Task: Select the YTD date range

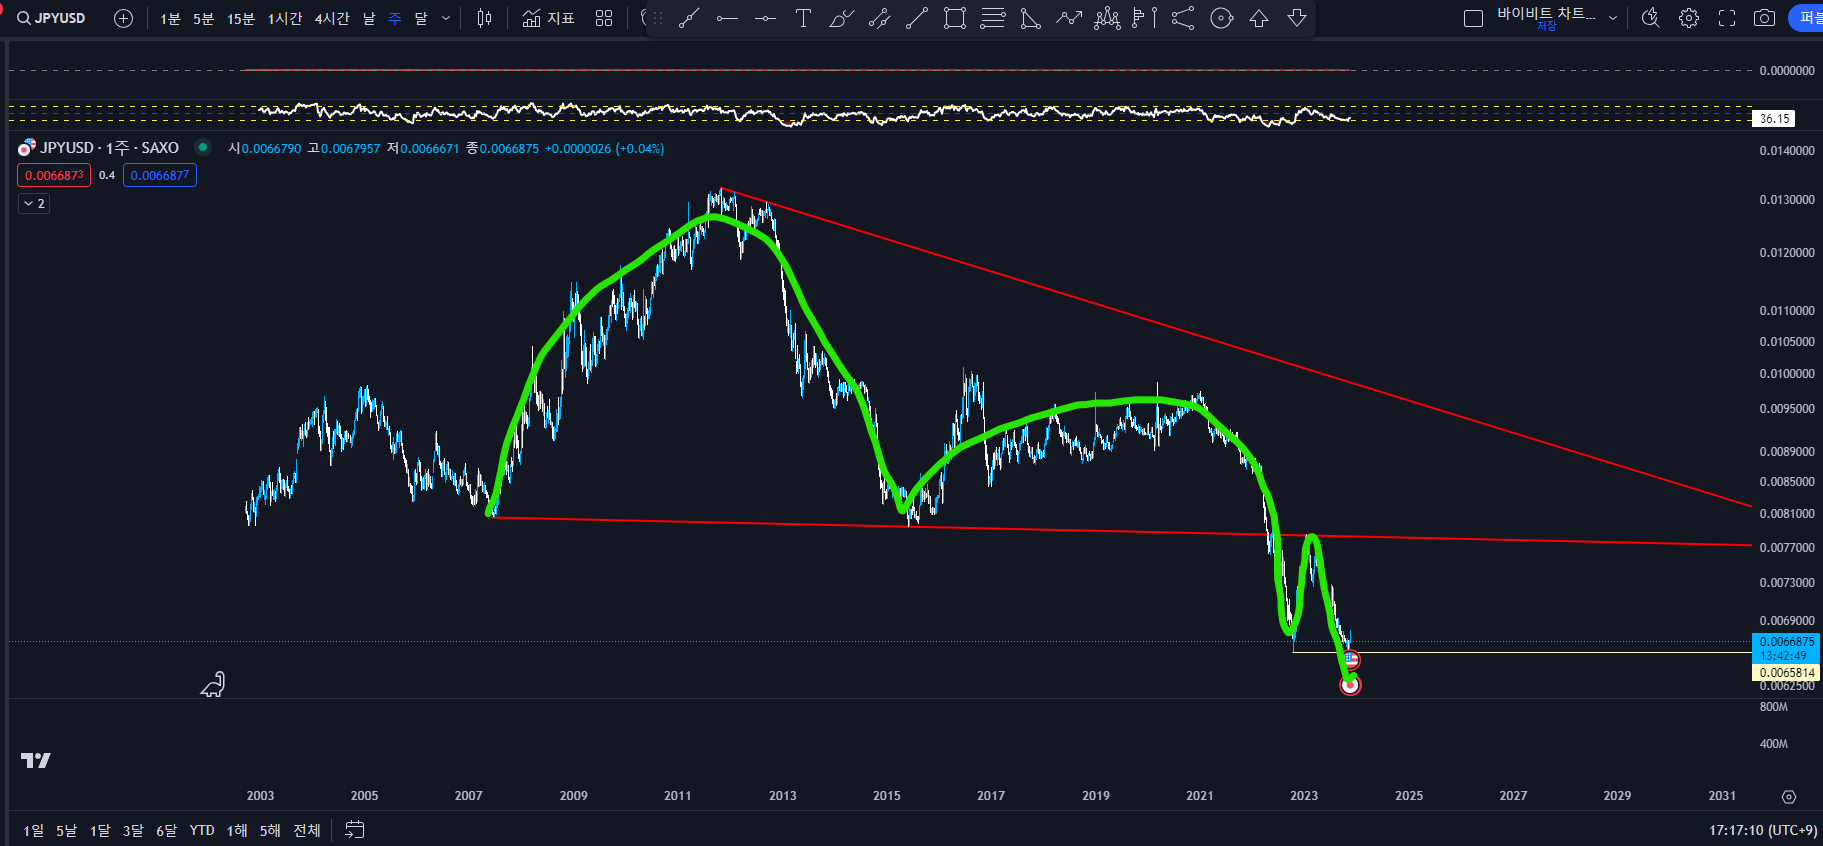Action: click(x=202, y=831)
